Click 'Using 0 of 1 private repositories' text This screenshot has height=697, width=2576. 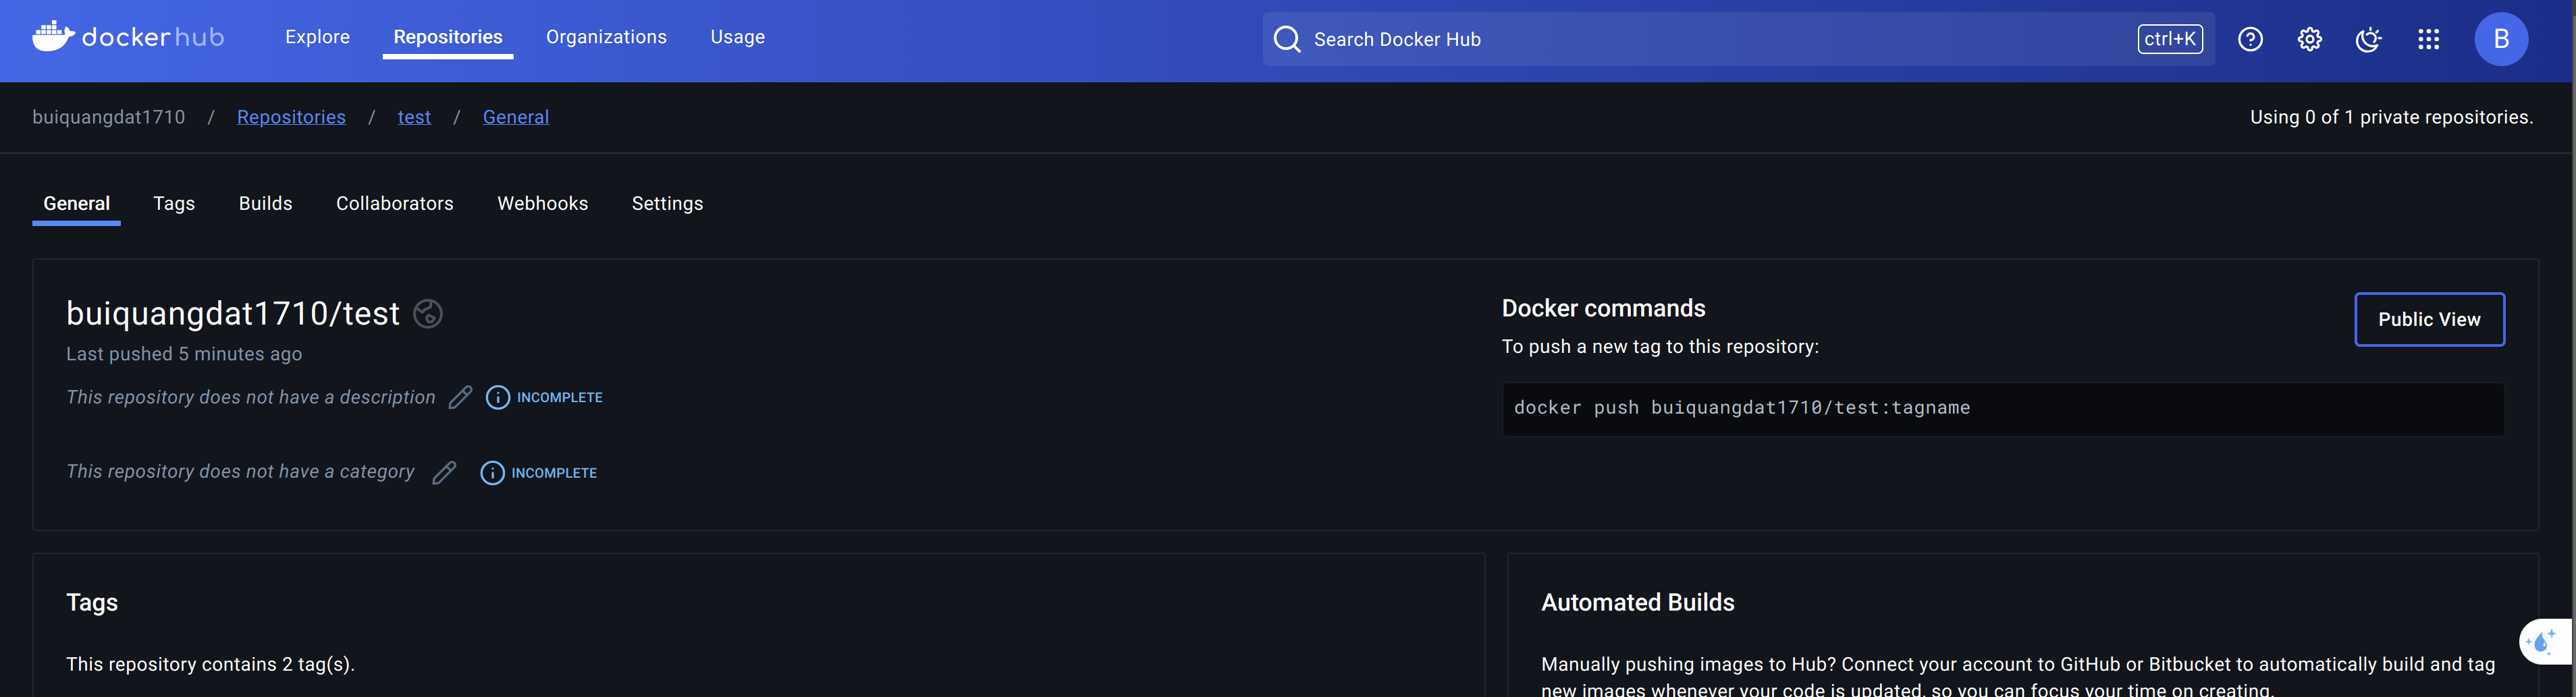2391,117
